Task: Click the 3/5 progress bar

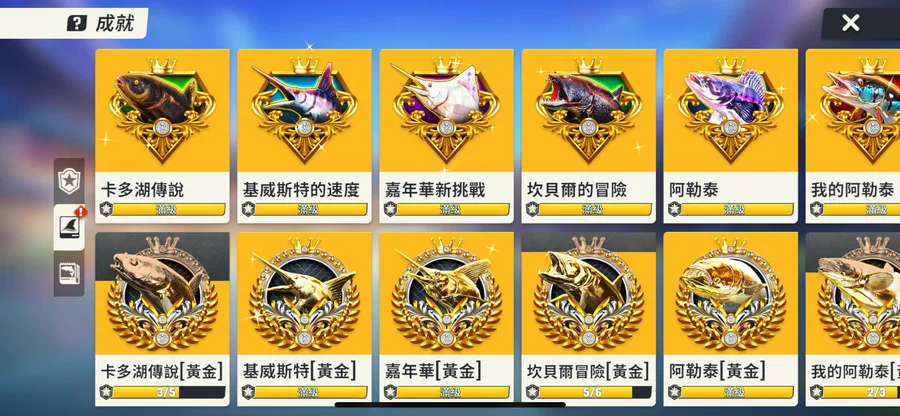Action: pyautogui.click(x=168, y=392)
